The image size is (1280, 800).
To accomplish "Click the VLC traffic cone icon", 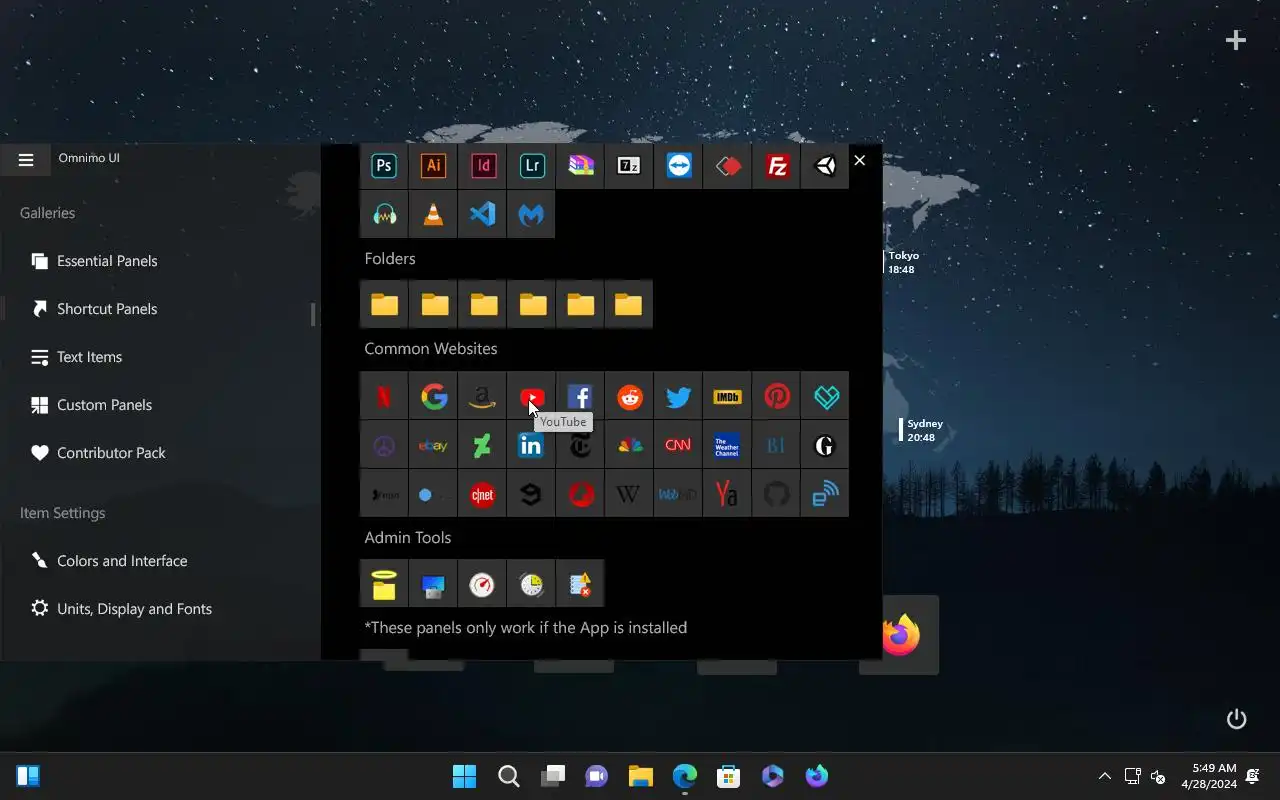I will tap(433, 214).
